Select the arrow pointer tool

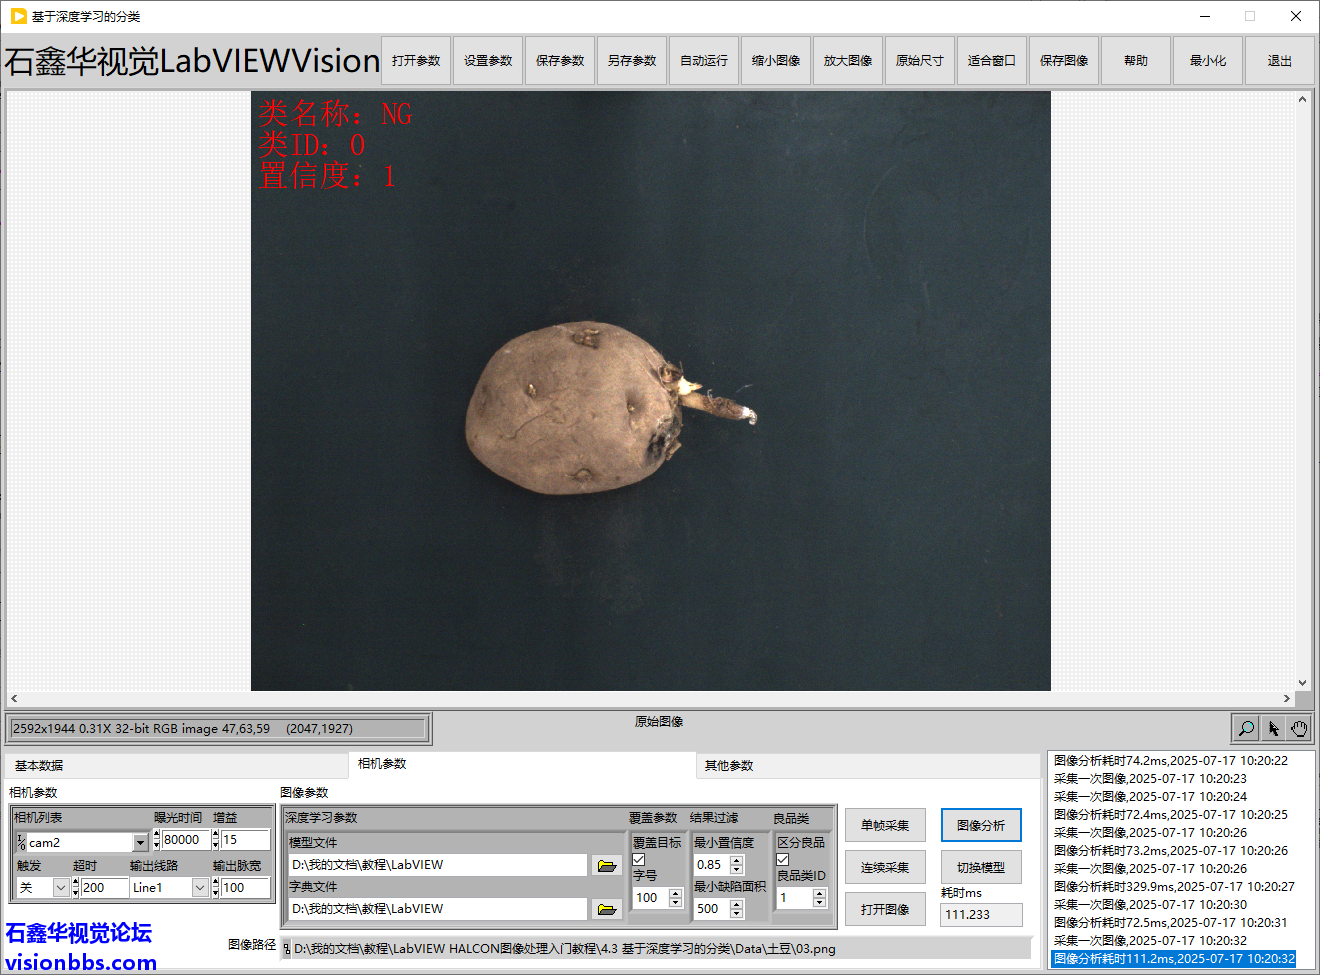pyautogui.click(x=1273, y=728)
